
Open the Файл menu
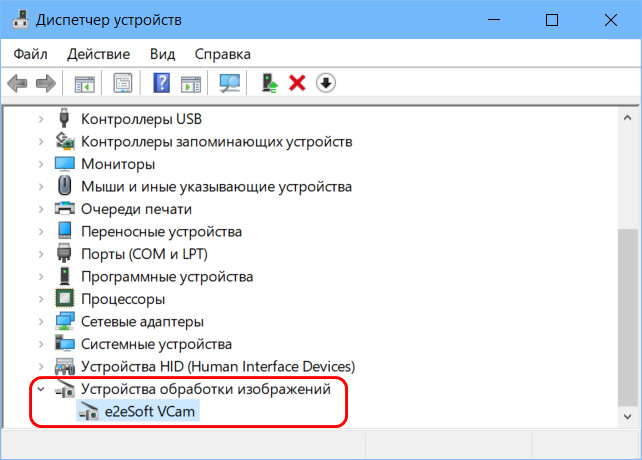coord(30,54)
